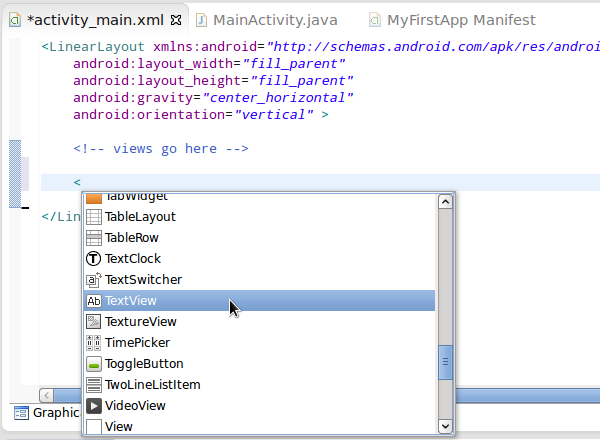600x440 pixels.
Task: Click the TextSwitcher icon
Action: [94, 280]
